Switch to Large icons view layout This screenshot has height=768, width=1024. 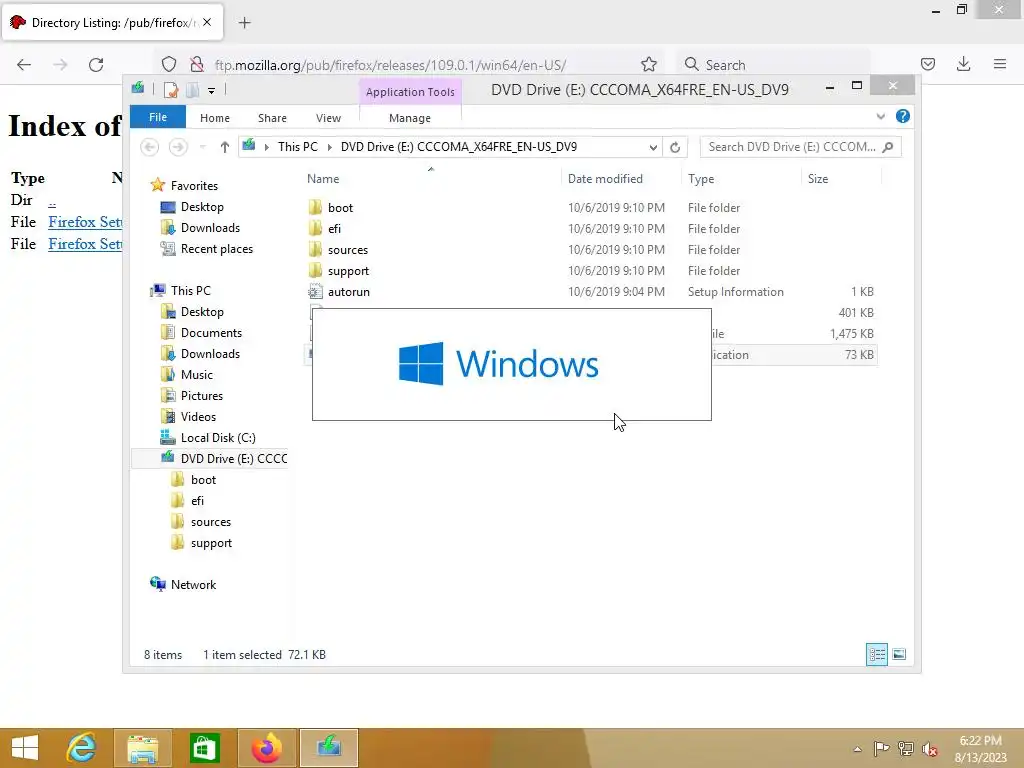899,654
